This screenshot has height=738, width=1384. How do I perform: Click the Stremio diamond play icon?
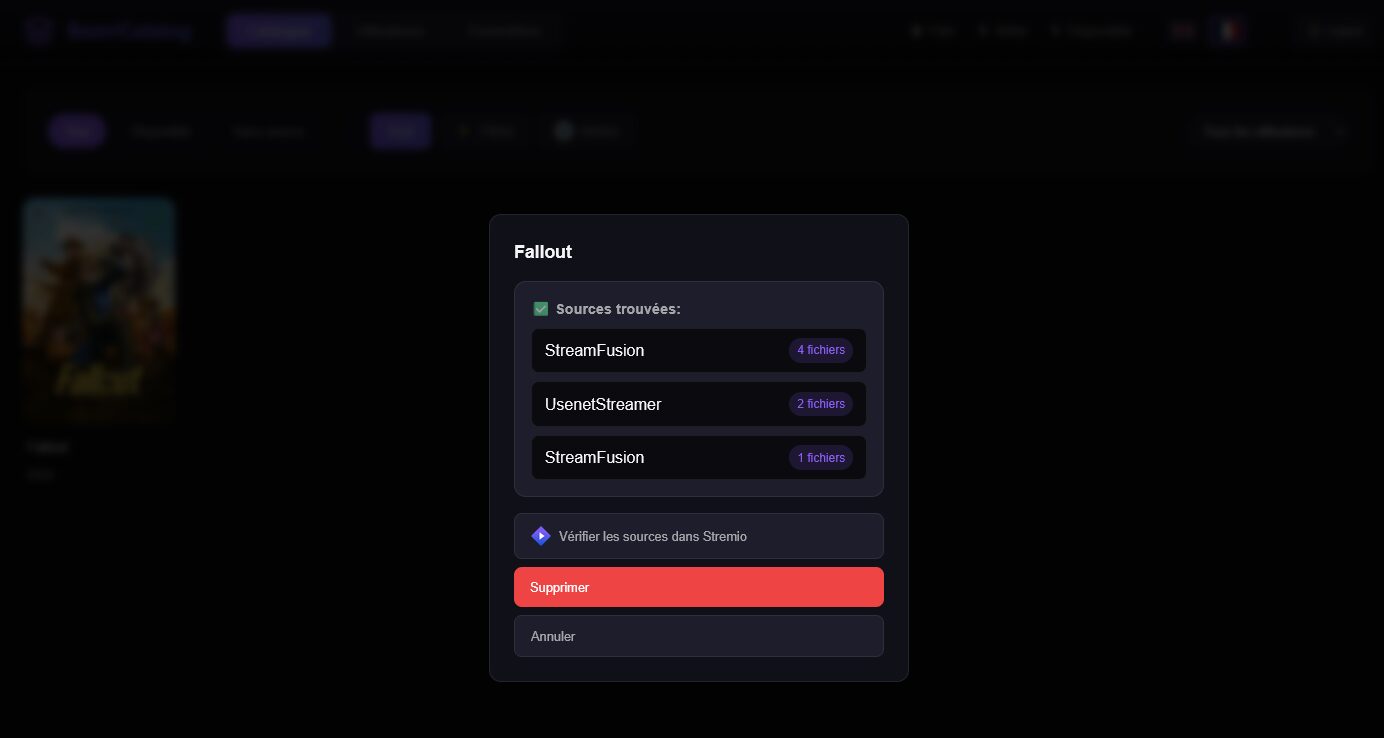(541, 536)
